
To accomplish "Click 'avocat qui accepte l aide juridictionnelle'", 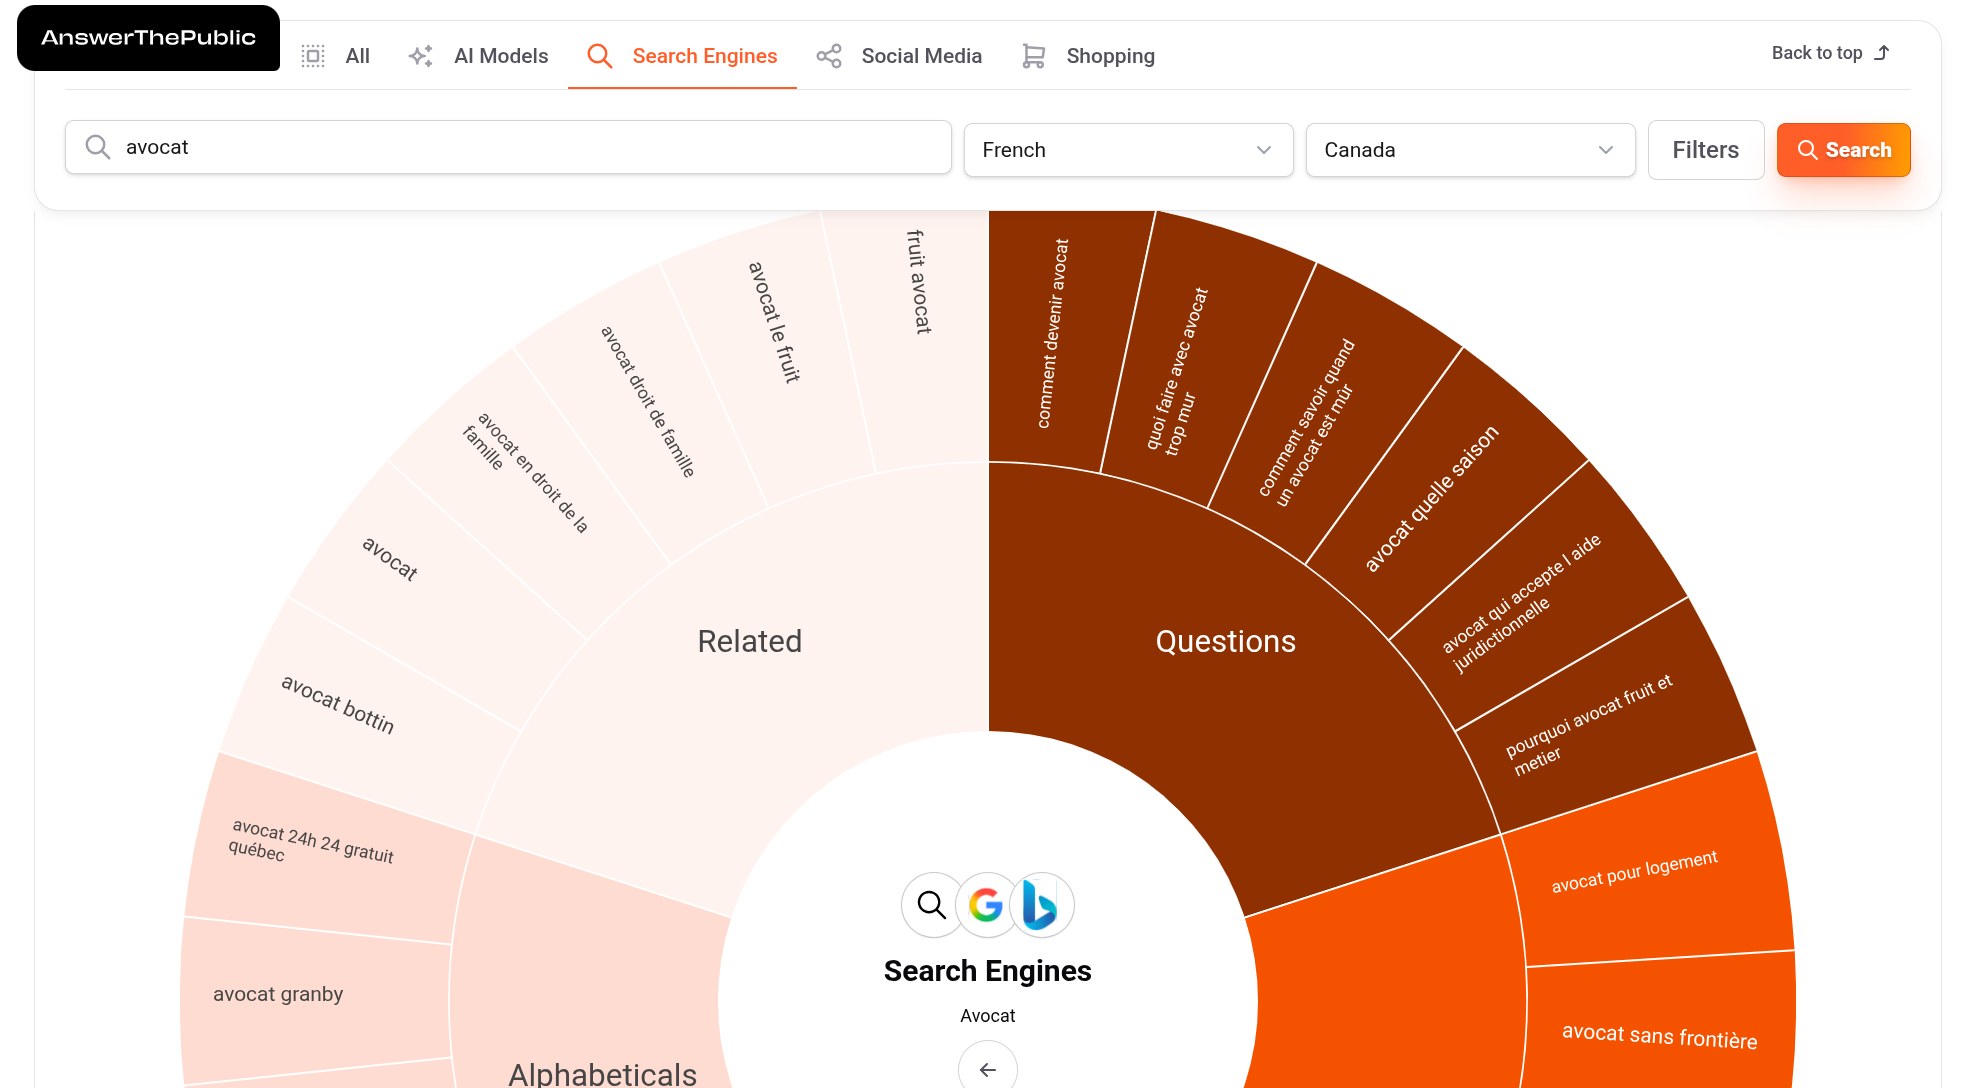I will coord(1521,602).
